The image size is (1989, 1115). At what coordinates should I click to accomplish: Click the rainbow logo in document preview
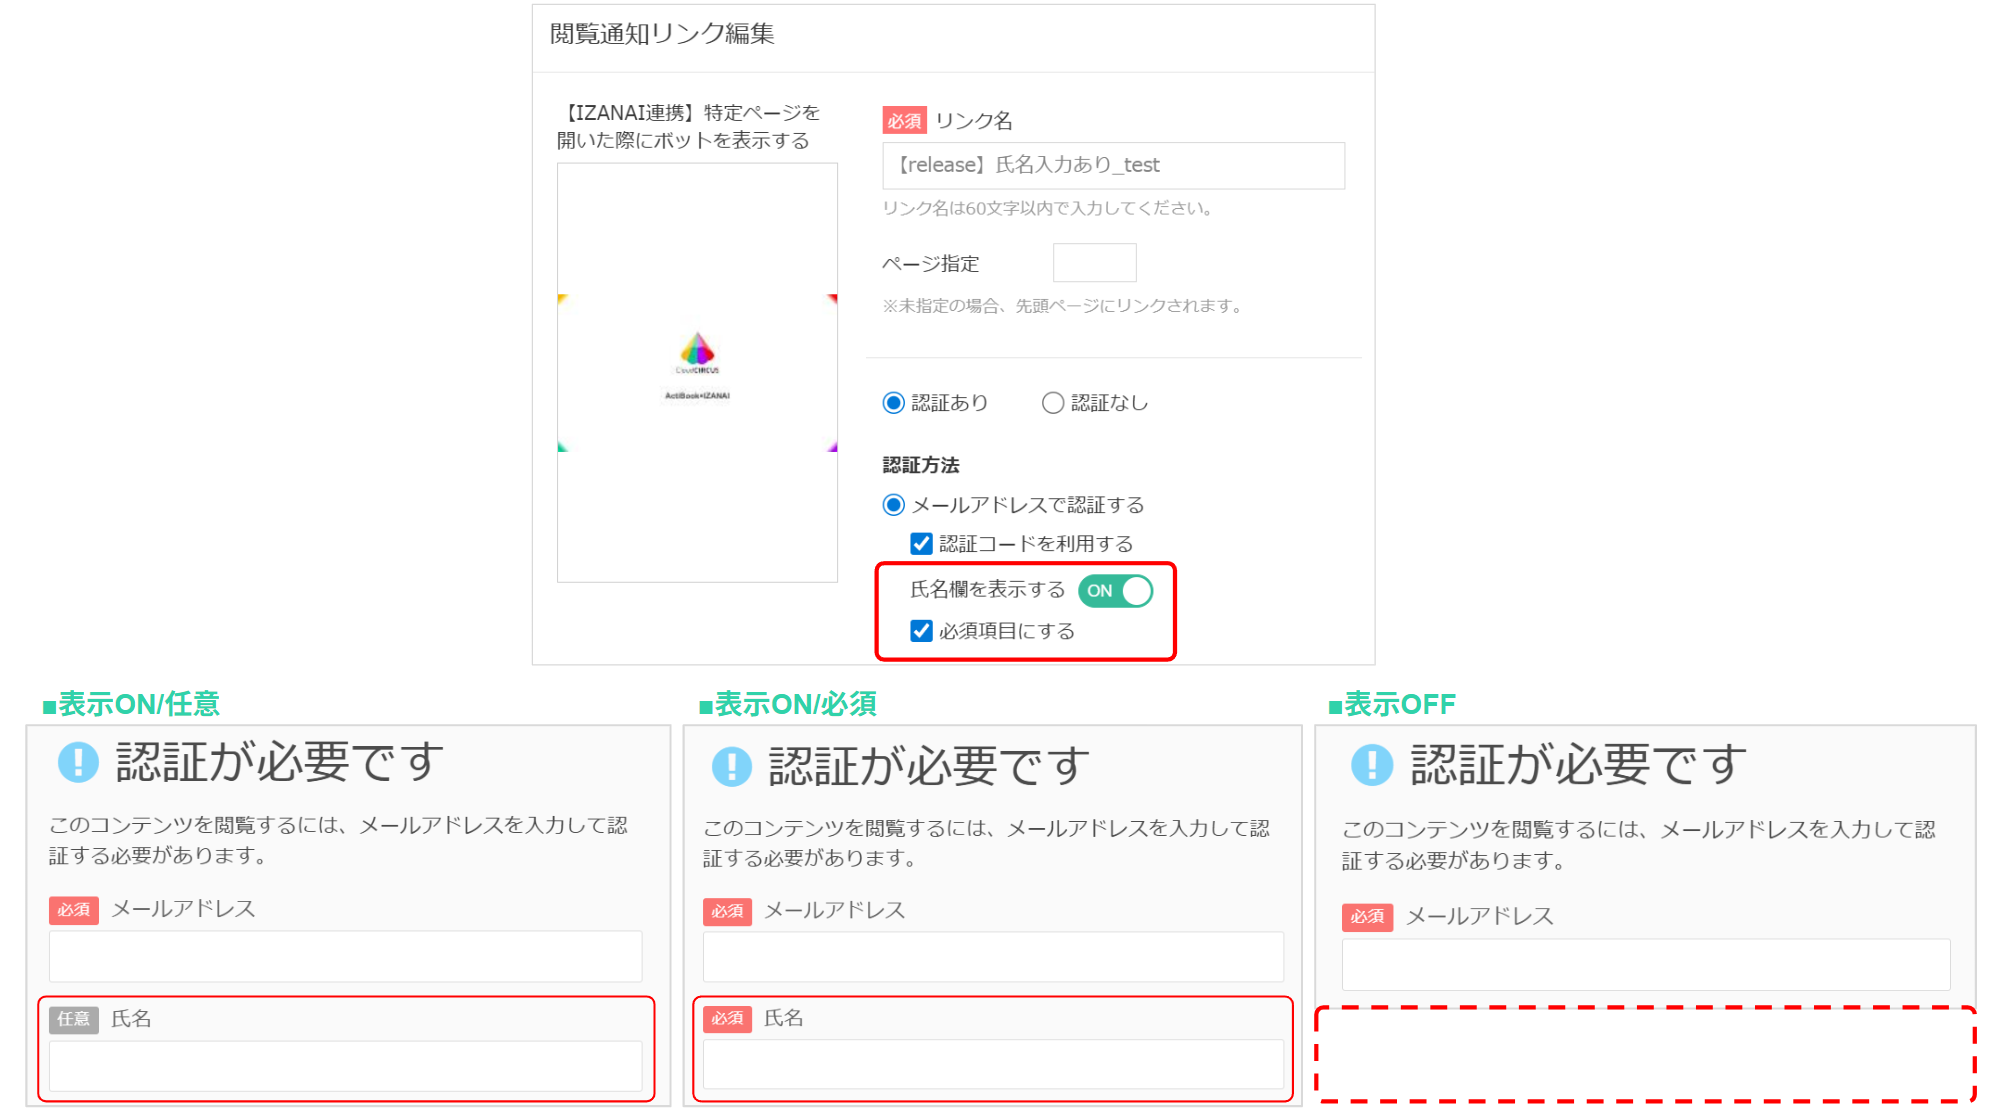tap(697, 350)
